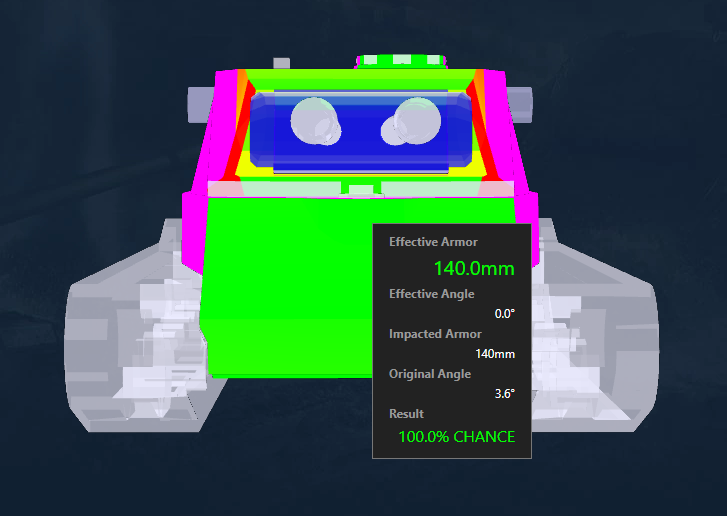Select the green commander's cupola on turret roof
Viewport: 727px width, 516px height.
pyautogui.click(x=402, y=61)
